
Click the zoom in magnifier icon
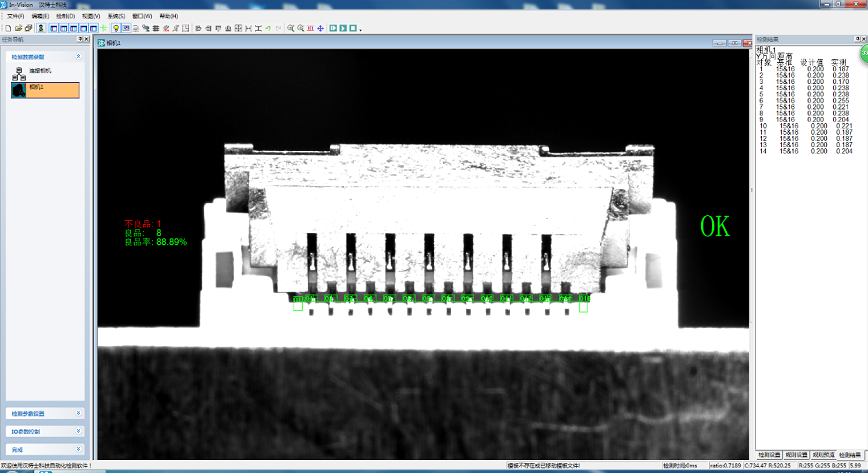pyautogui.click(x=291, y=28)
